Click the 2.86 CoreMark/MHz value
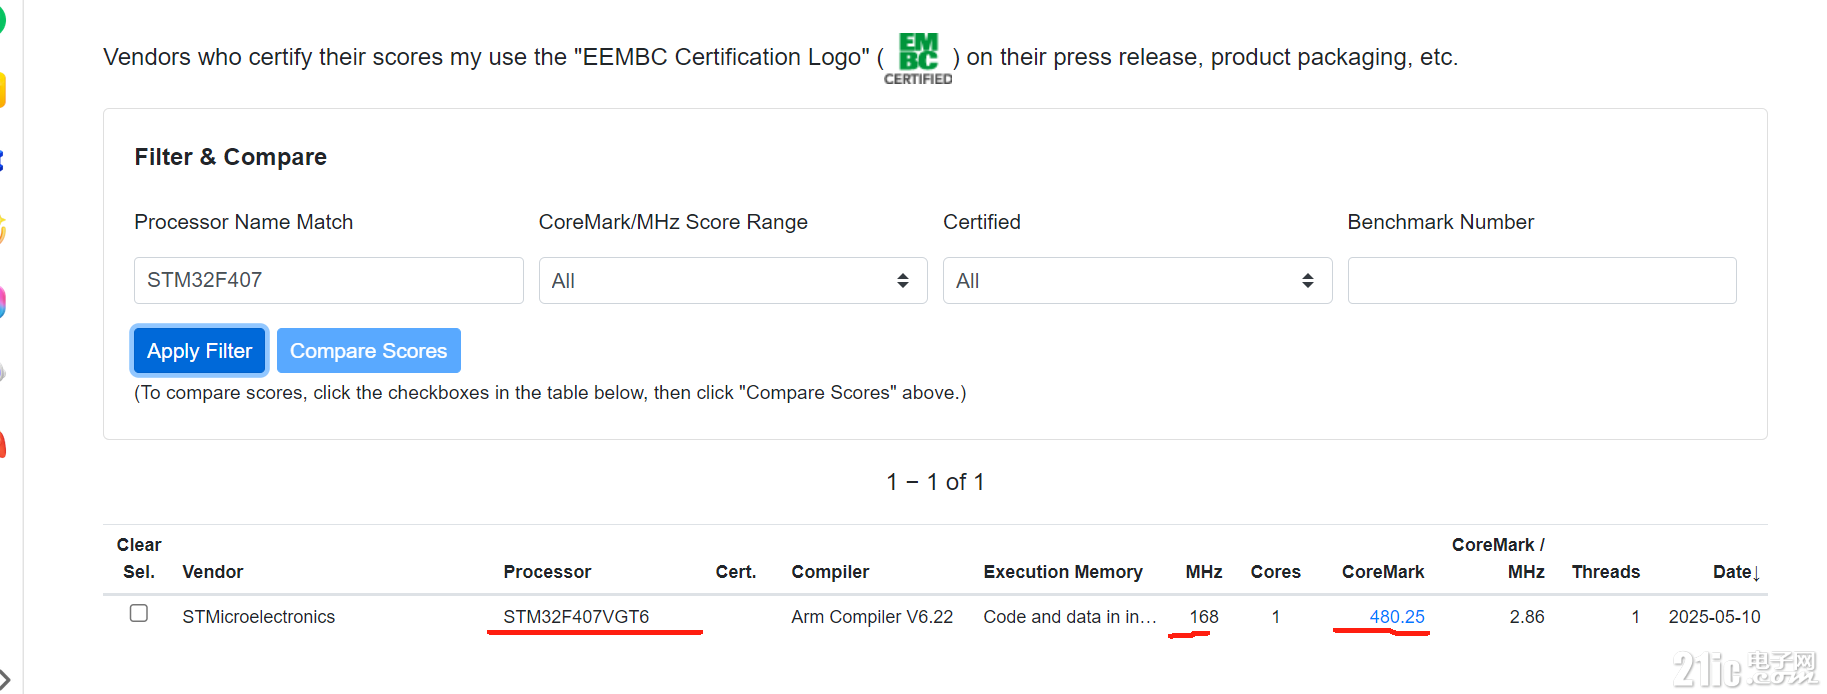 point(1527,617)
